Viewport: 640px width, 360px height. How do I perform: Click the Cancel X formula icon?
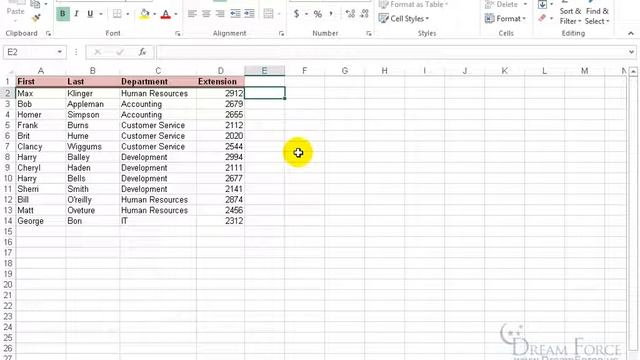[x=97, y=52]
